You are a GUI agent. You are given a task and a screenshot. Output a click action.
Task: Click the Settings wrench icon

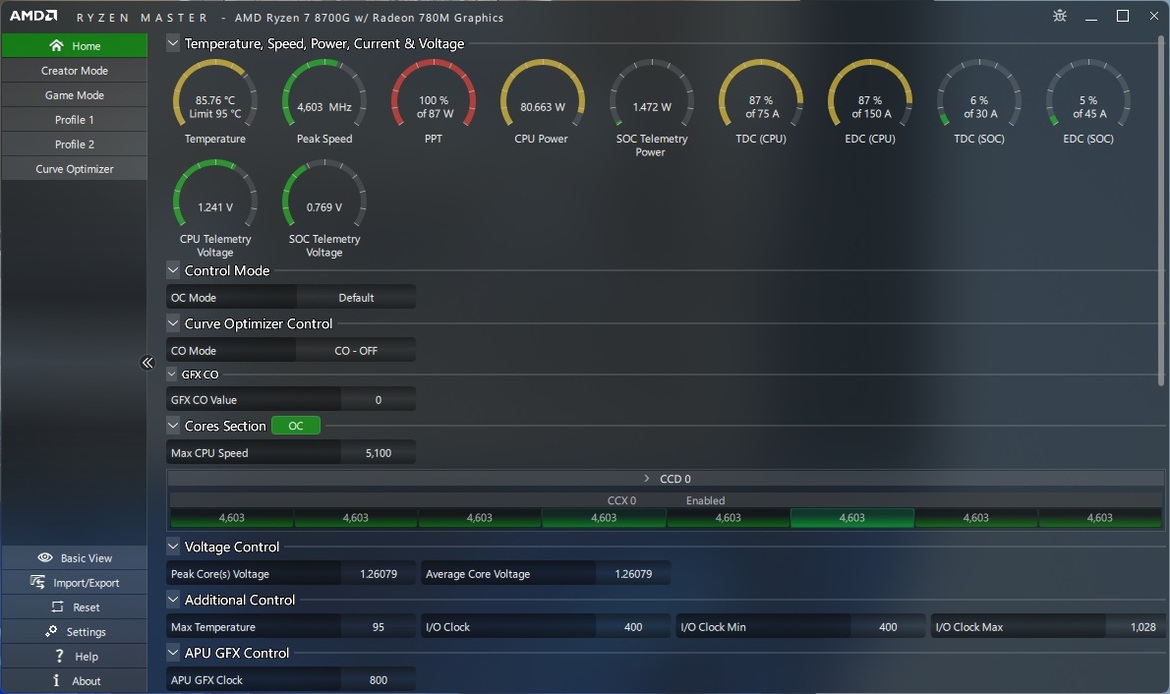(51, 631)
